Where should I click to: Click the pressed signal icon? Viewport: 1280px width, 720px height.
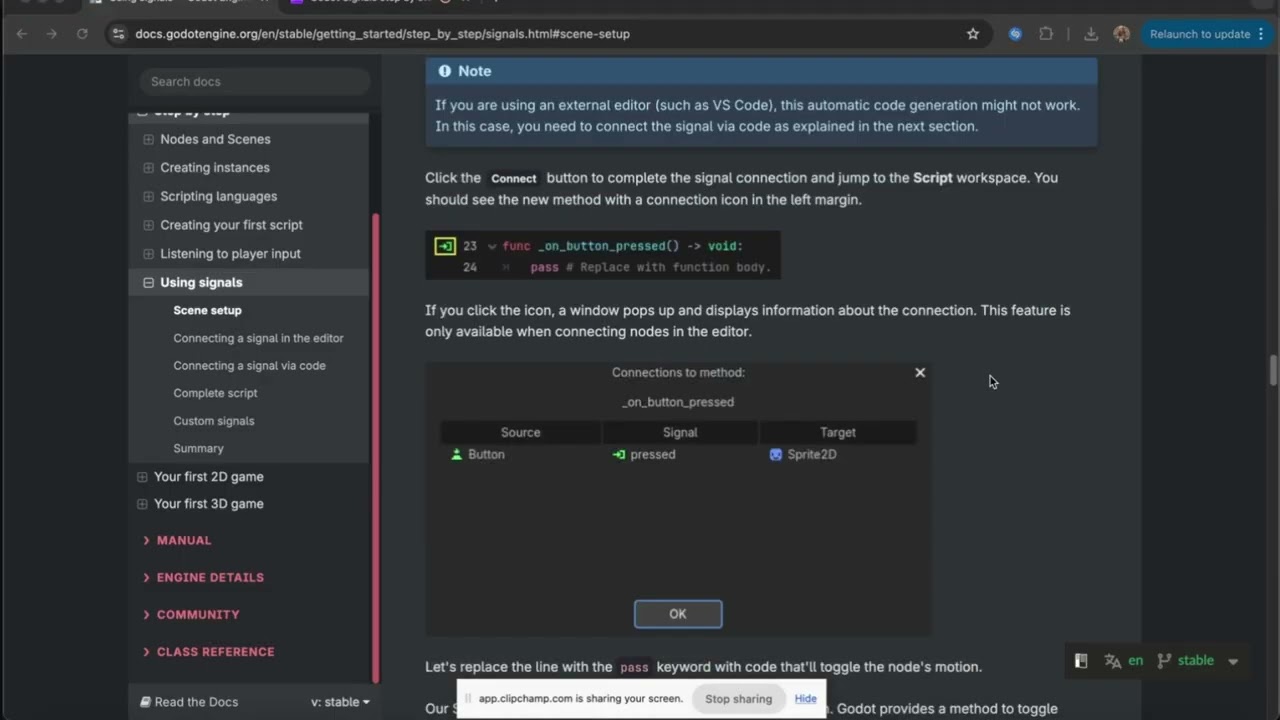coord(619,454)
